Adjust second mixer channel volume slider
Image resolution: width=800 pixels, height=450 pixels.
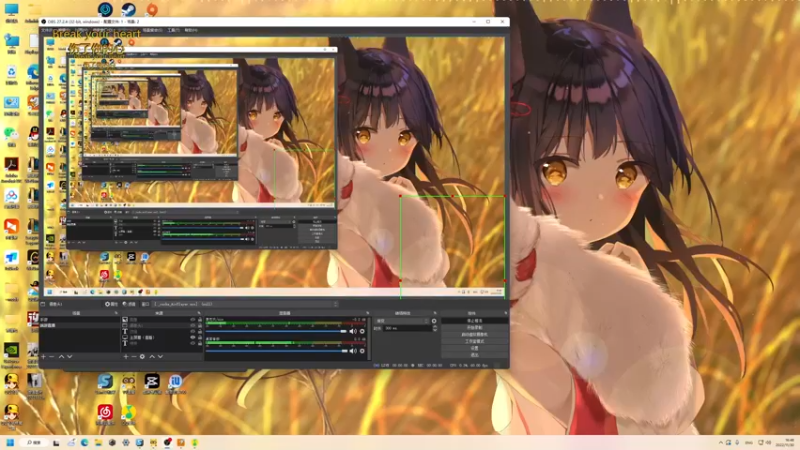[276, 351]
